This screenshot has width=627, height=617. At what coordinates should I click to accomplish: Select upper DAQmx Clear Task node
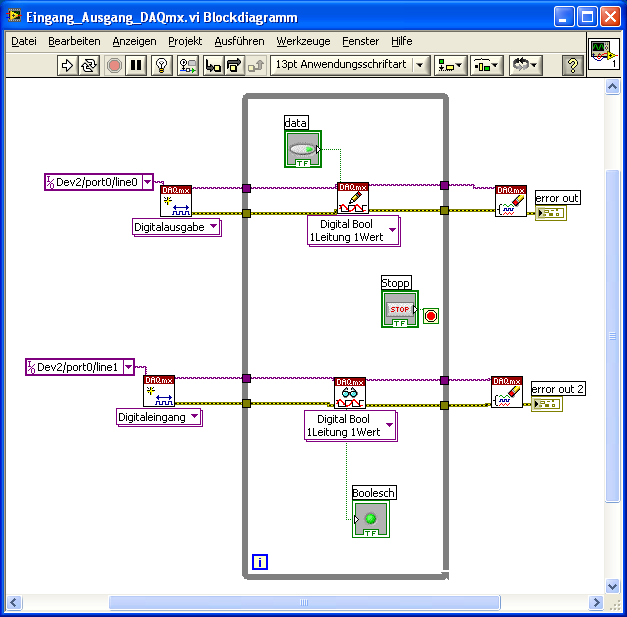point(511,201)
